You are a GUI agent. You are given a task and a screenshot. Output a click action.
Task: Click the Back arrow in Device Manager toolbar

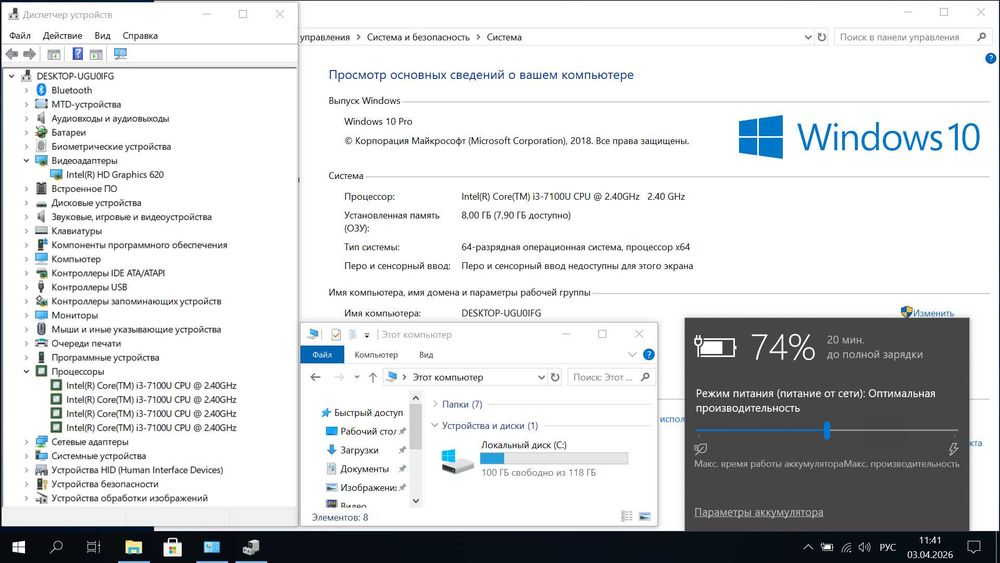click(x=11, y=54)
